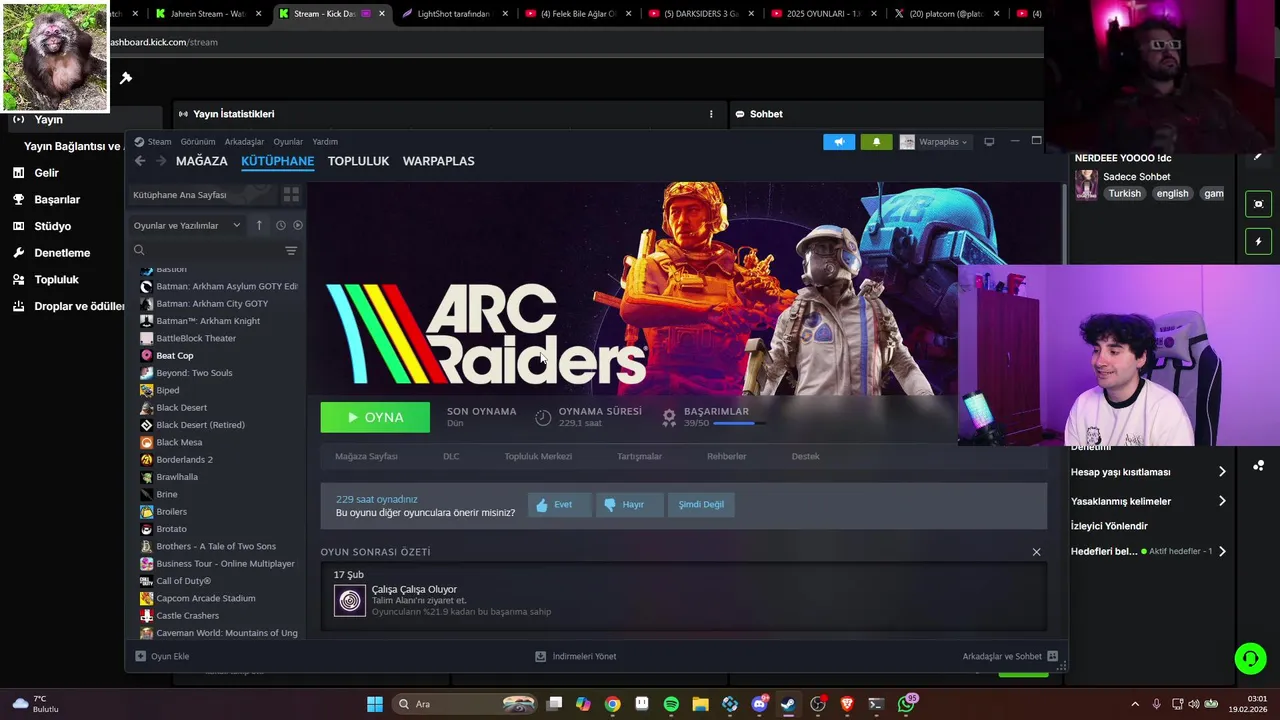Open İndirmeleri Yönet downloads icon
Screen dimensions: 1280x720
tap(541, 656)
